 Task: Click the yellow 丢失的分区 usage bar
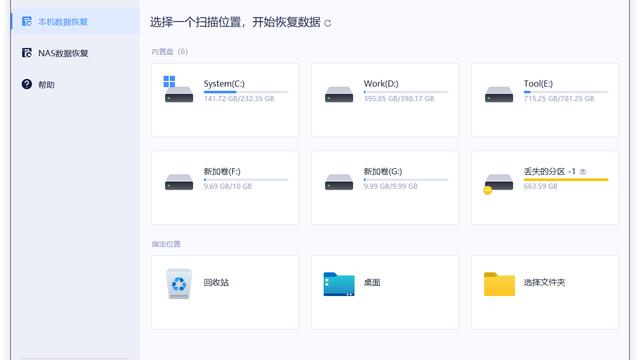(566, 180)
